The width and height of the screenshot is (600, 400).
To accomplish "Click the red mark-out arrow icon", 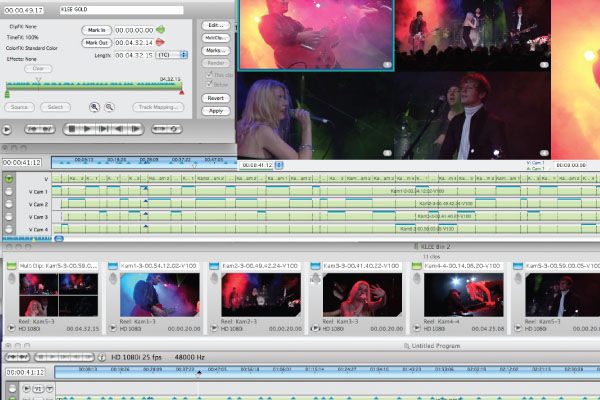I will coord(160,42).
